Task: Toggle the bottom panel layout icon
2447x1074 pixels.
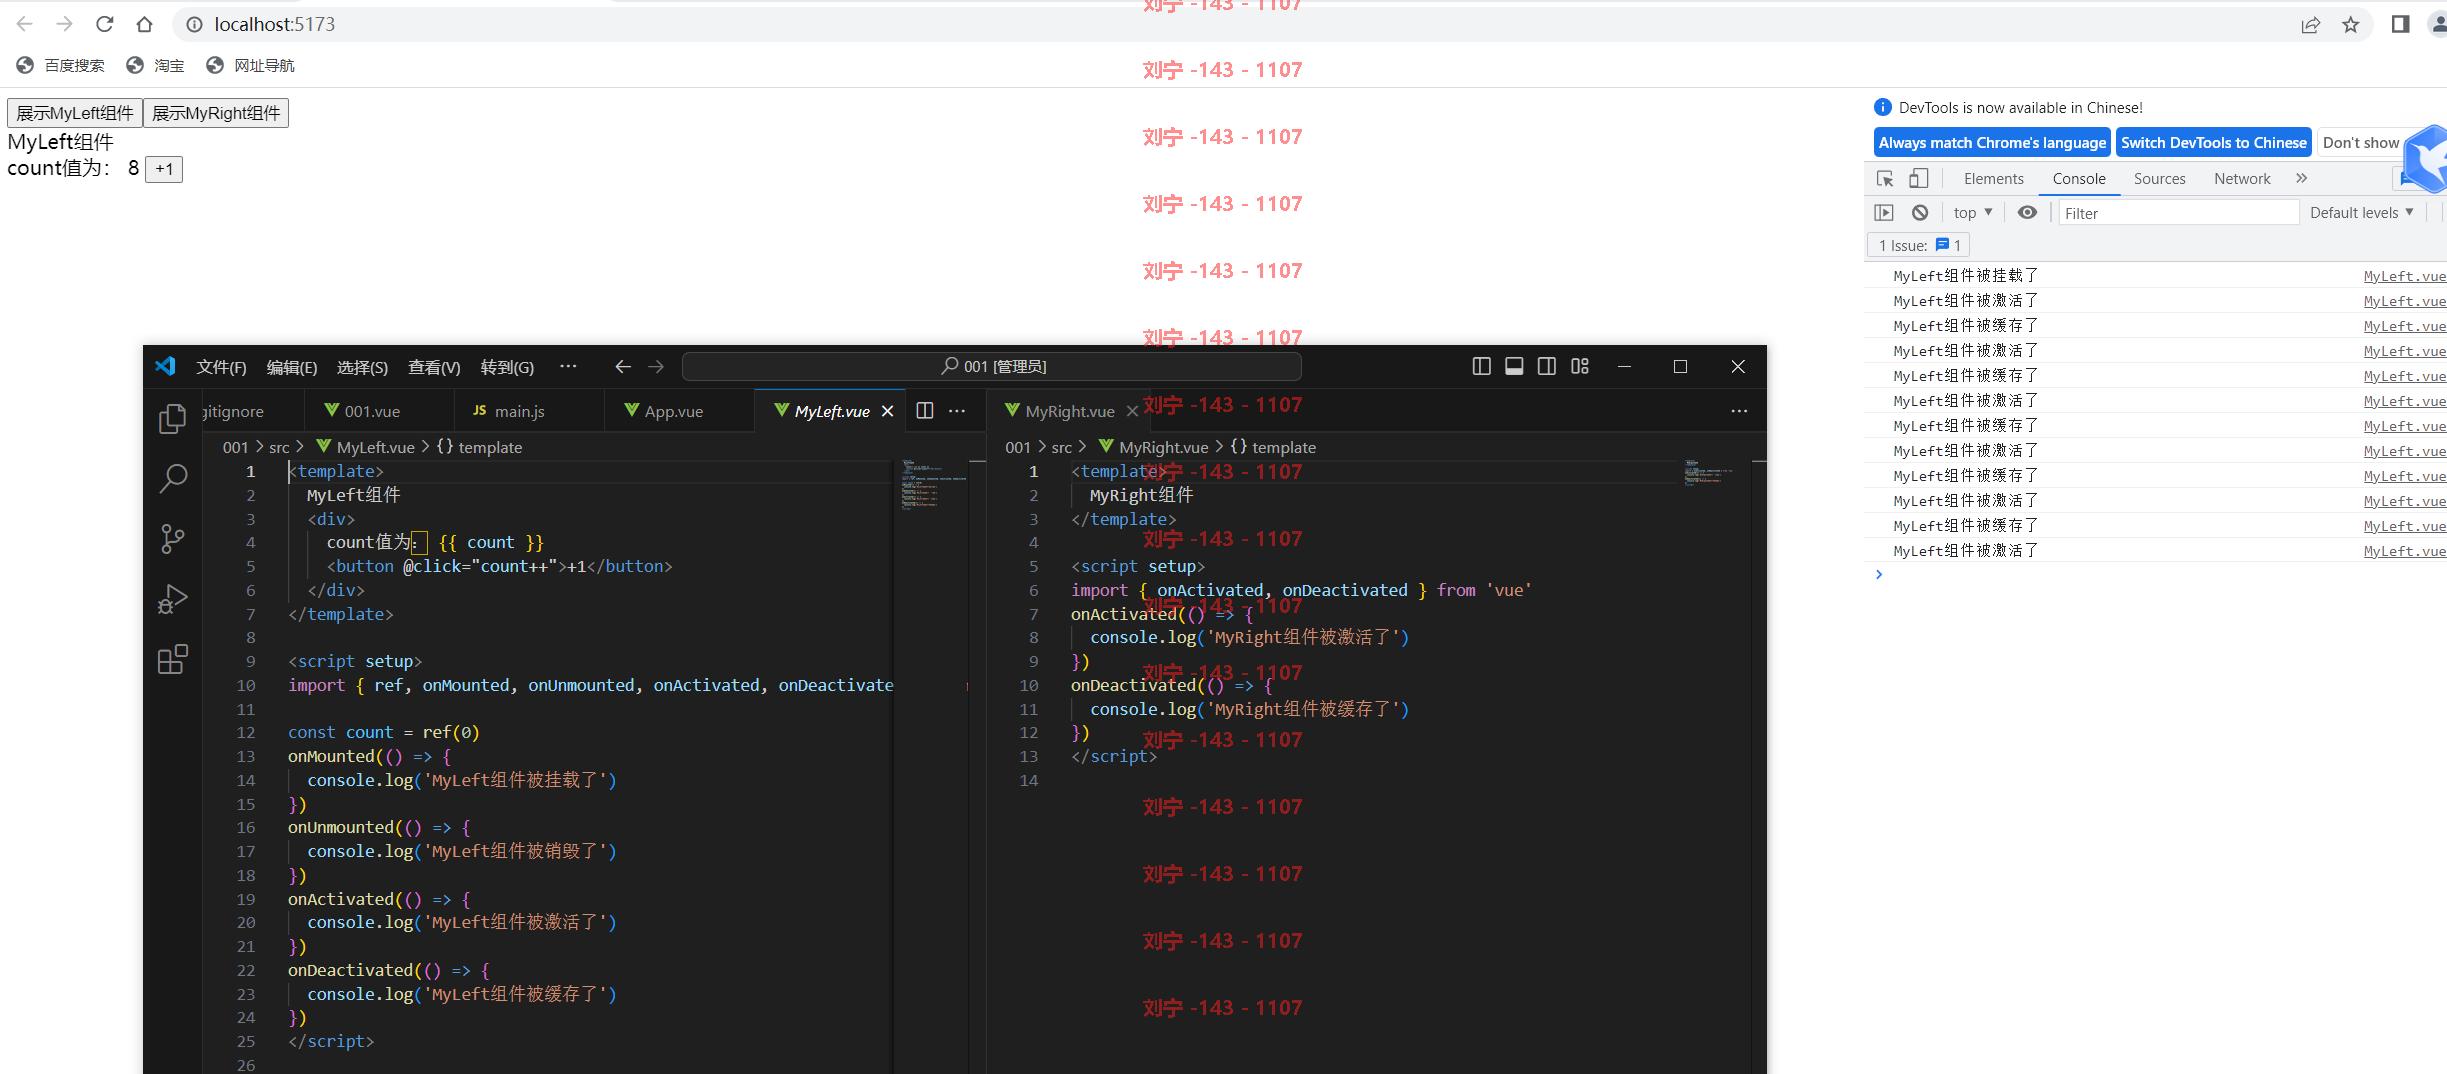Action: 1514,366
